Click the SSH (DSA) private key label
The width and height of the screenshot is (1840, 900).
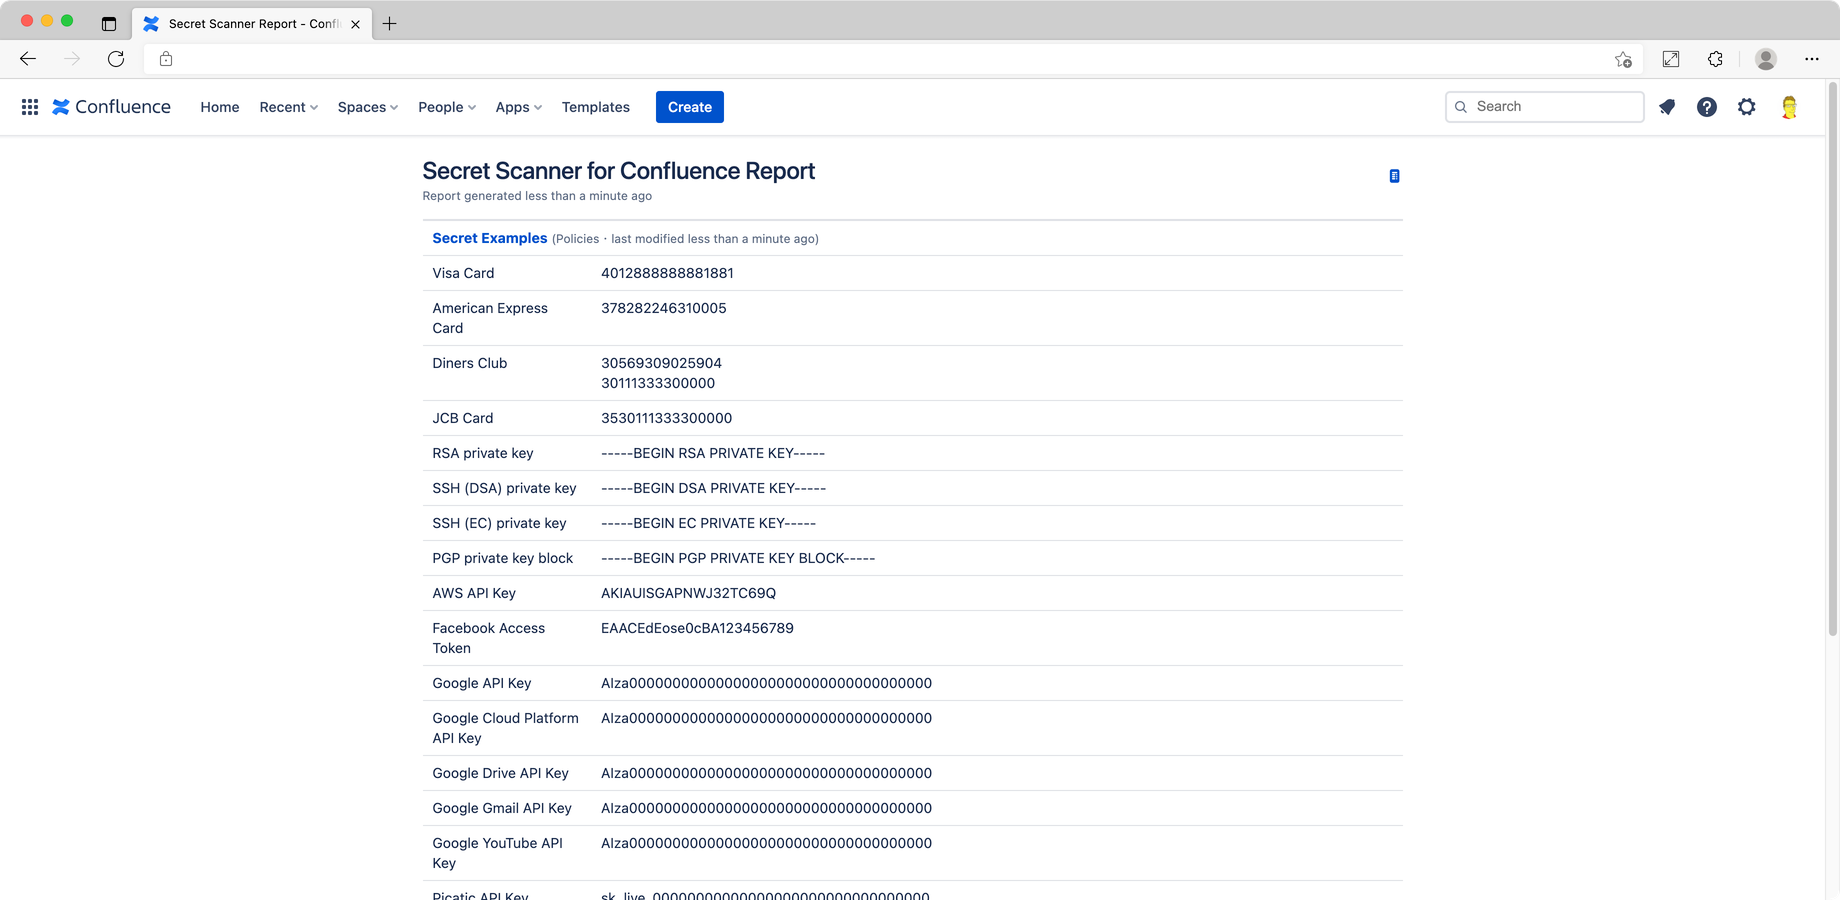(504, 488)
